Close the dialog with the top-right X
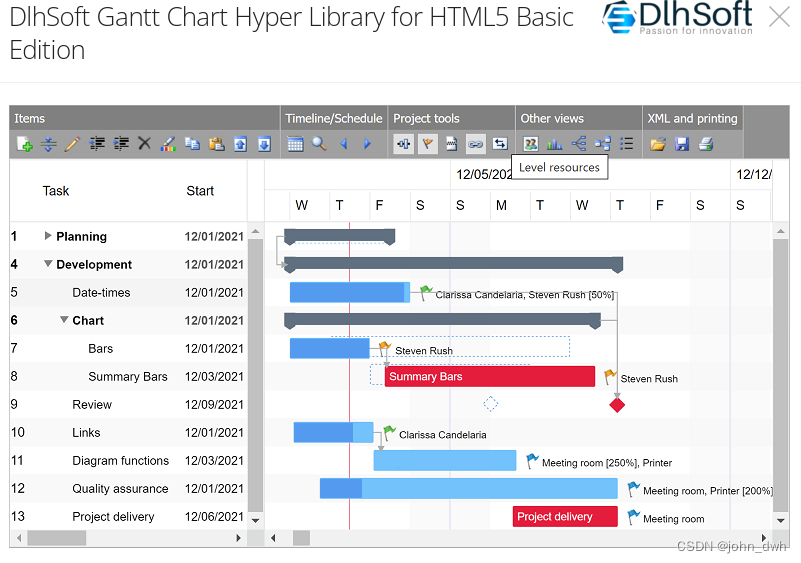 pos(780,17)
